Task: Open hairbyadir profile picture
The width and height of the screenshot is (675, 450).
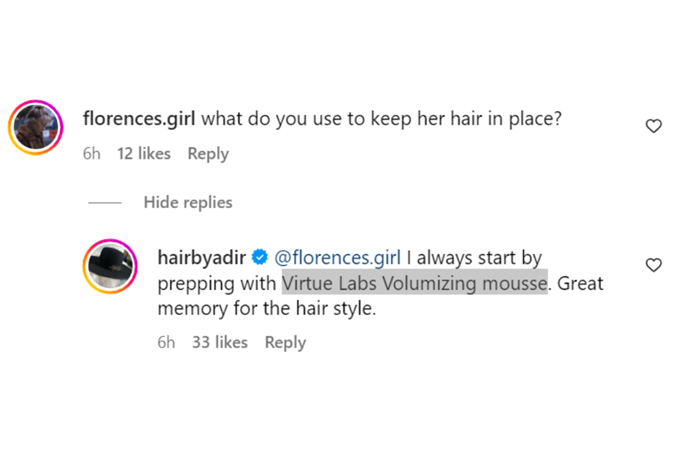Action: click(x=109, y=267)
